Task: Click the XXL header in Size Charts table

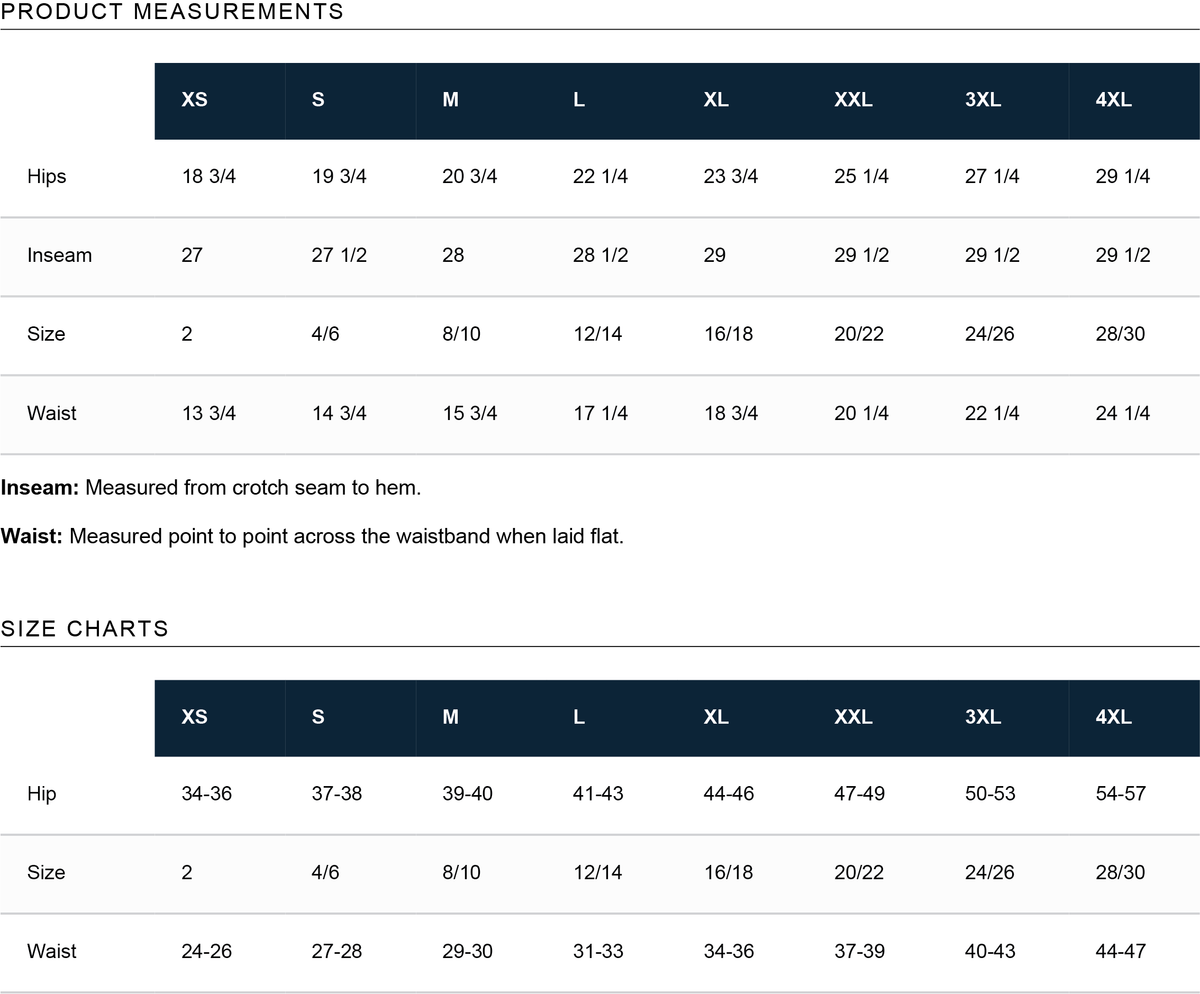Action: pos(853,717)
